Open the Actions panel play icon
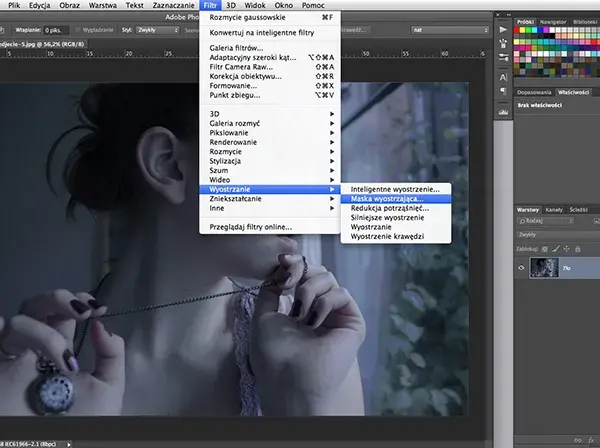 (503, 29)
